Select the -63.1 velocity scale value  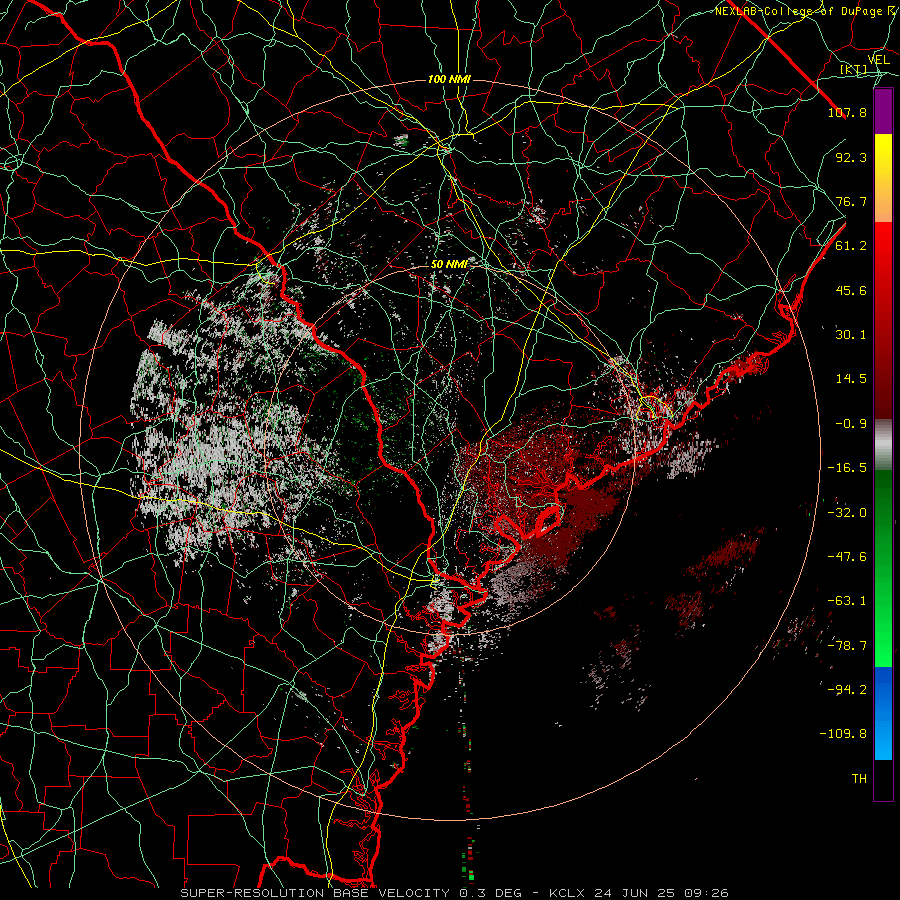847,601
